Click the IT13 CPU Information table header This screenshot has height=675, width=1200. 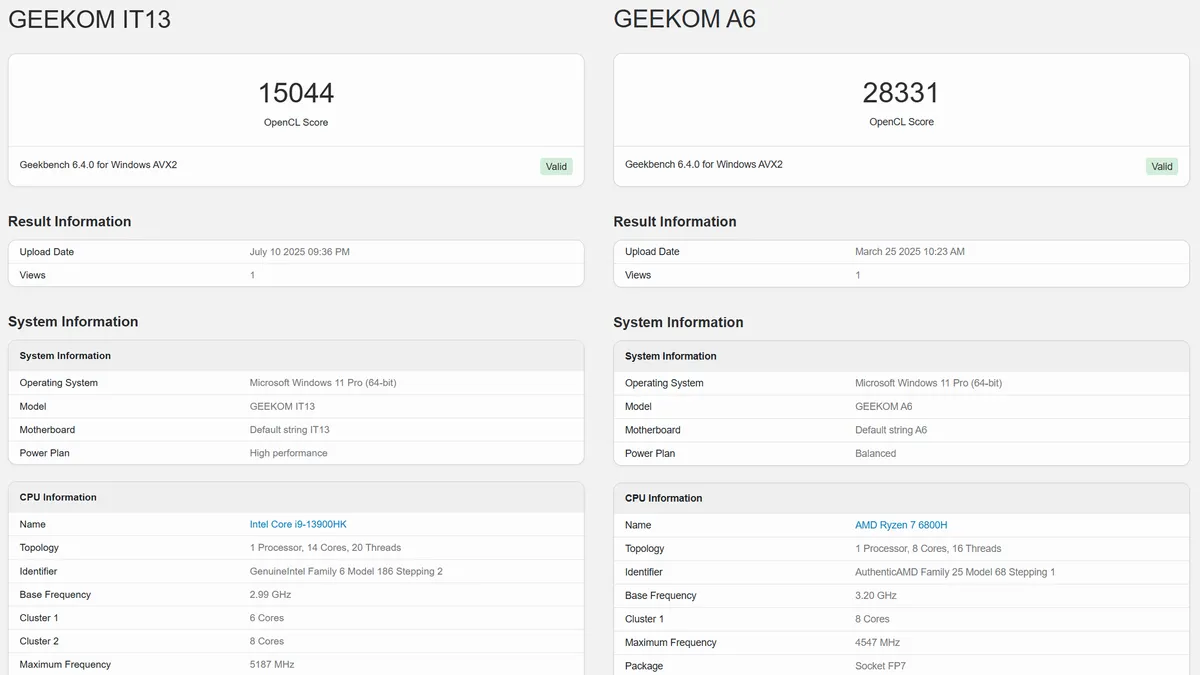point(58,497)
